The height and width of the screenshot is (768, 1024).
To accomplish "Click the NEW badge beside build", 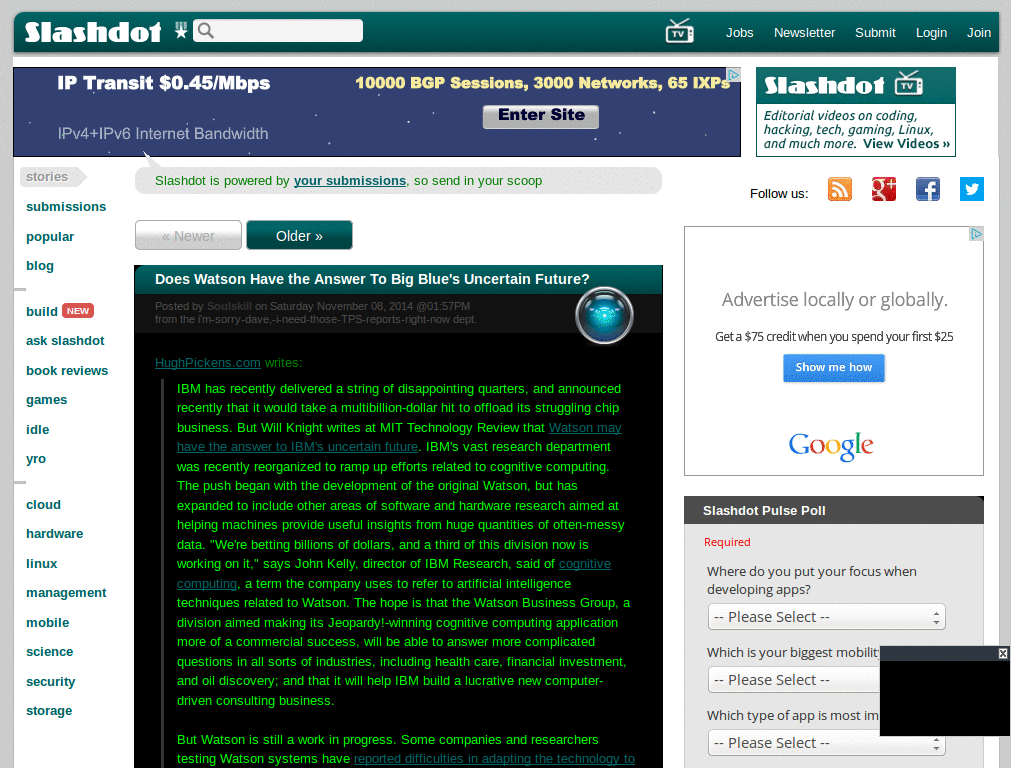I will pos(78,311).
